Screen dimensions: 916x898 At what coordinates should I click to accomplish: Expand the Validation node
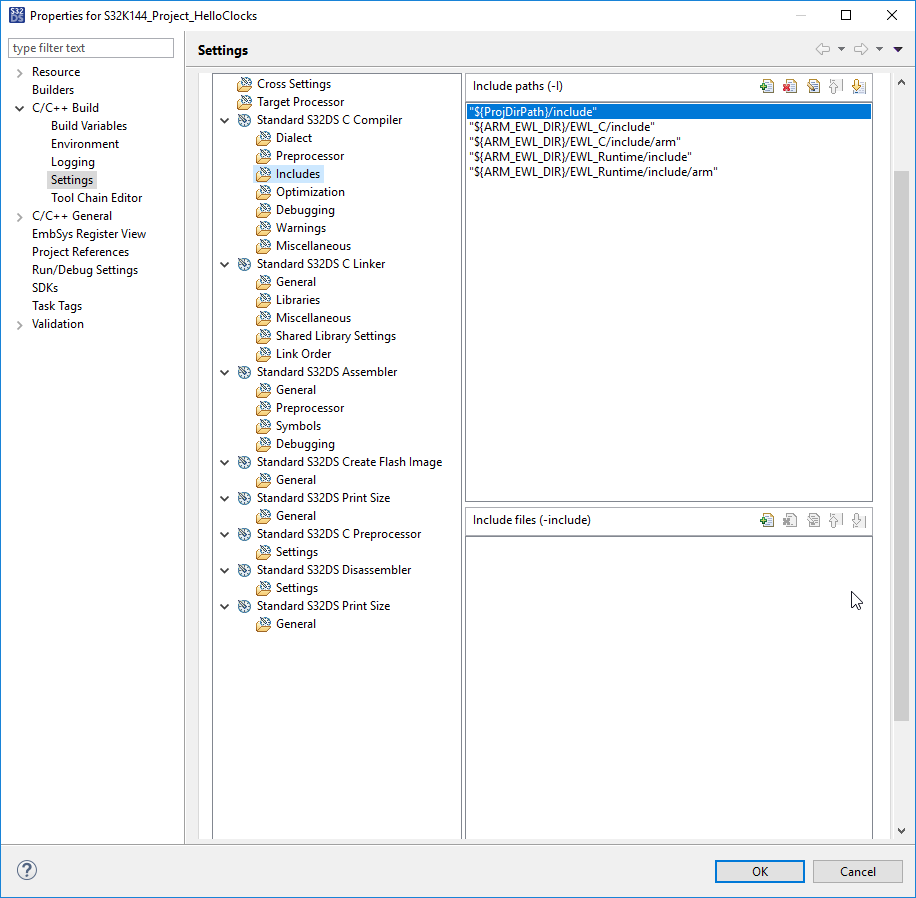tap(19, 325)
